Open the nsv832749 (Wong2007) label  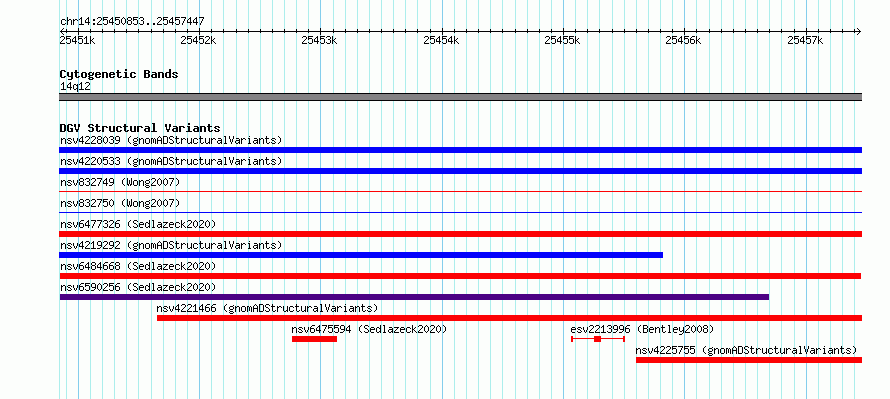(x=120, y=182)
